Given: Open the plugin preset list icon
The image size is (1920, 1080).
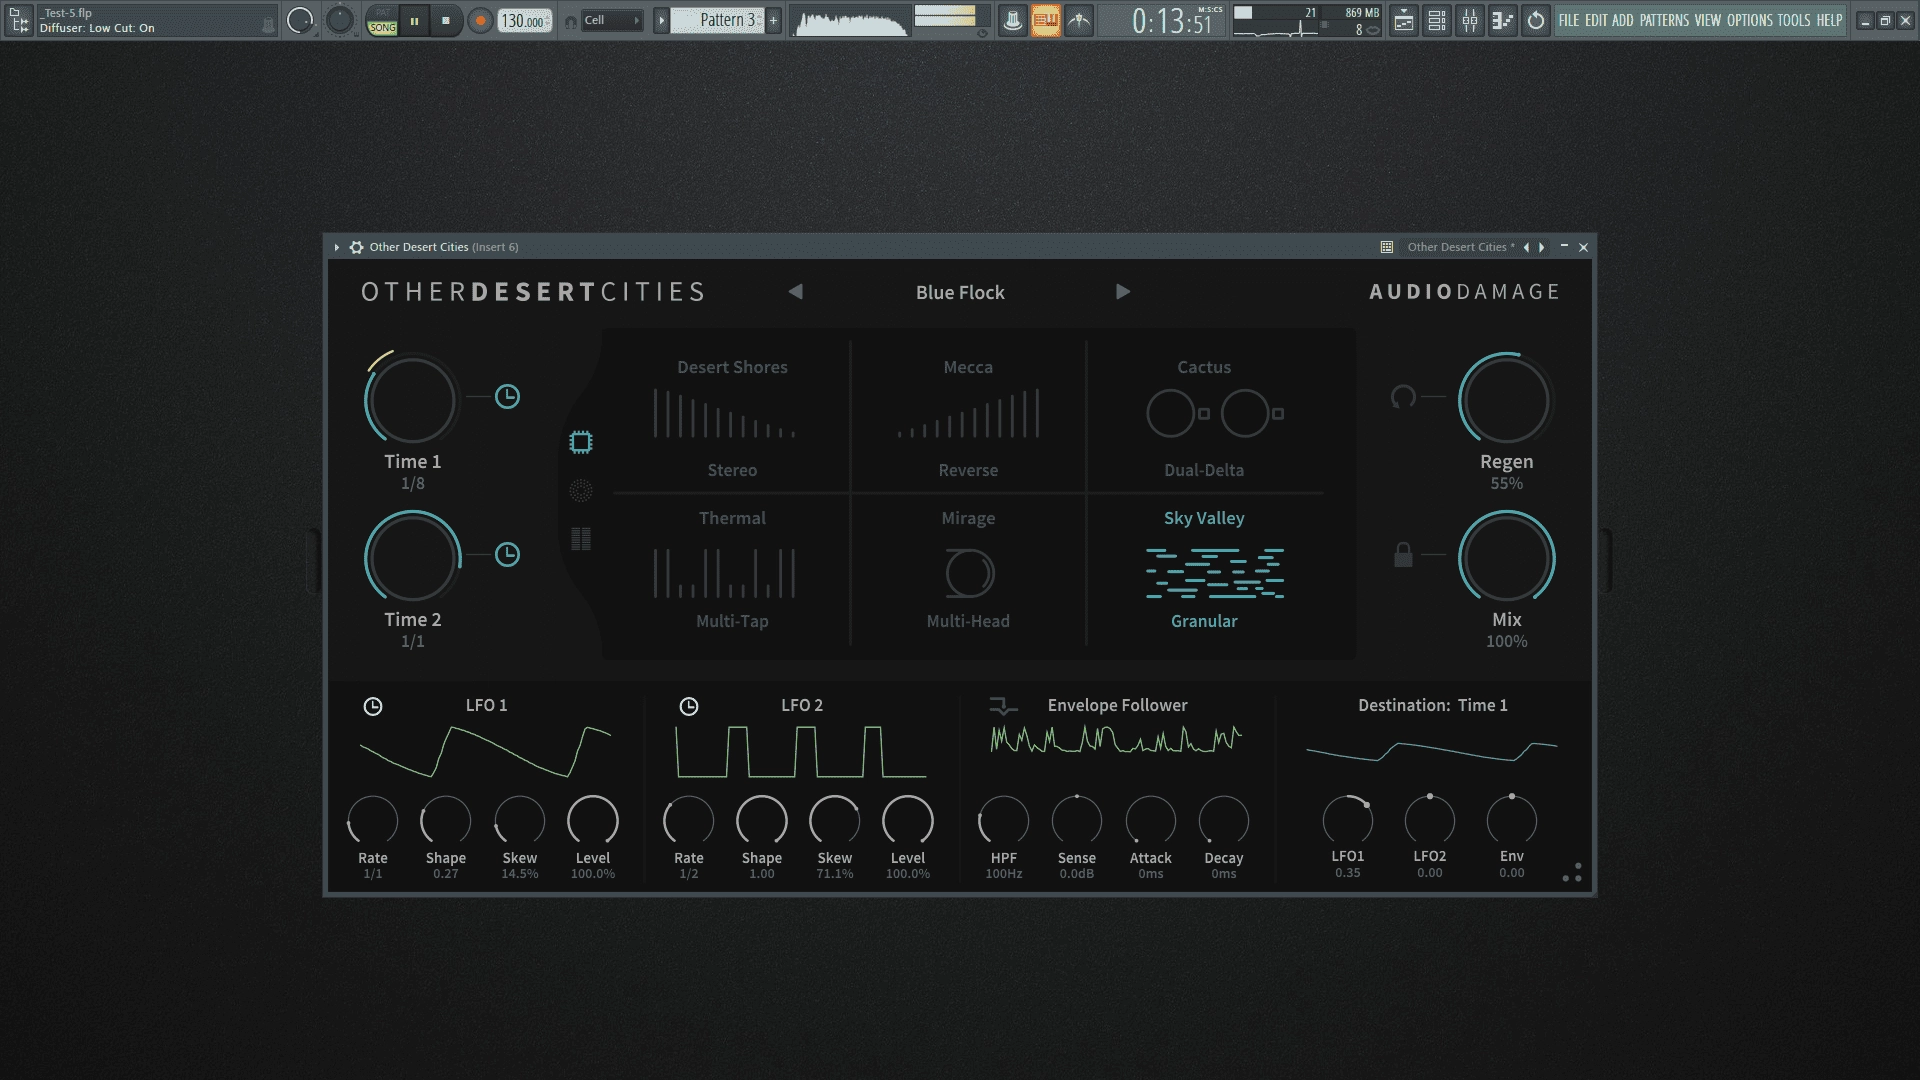Looking at the screenshot, I should 1387,247.
